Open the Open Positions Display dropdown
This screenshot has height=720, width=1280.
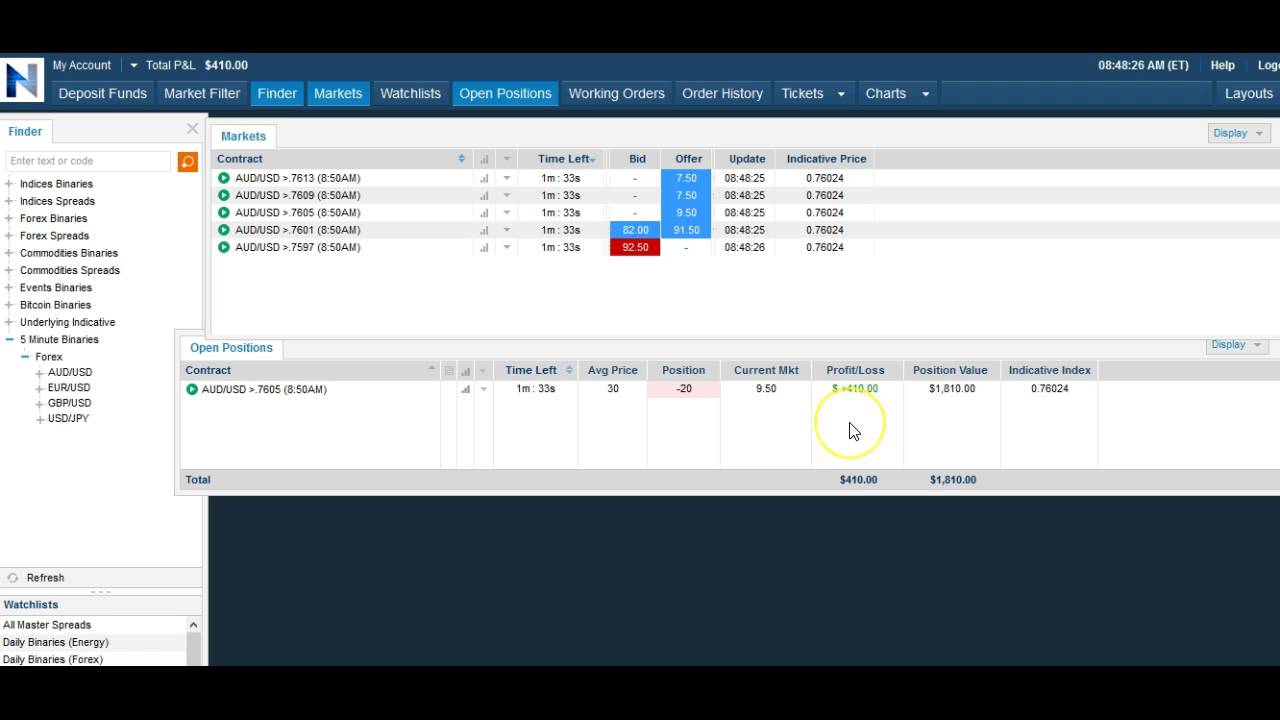pyautogui.click(x=1236, y=345)
